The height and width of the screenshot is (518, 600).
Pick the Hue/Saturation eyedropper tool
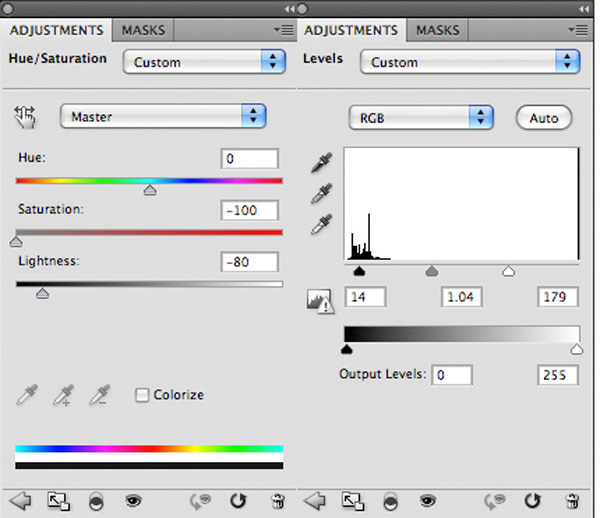point(27,395)
